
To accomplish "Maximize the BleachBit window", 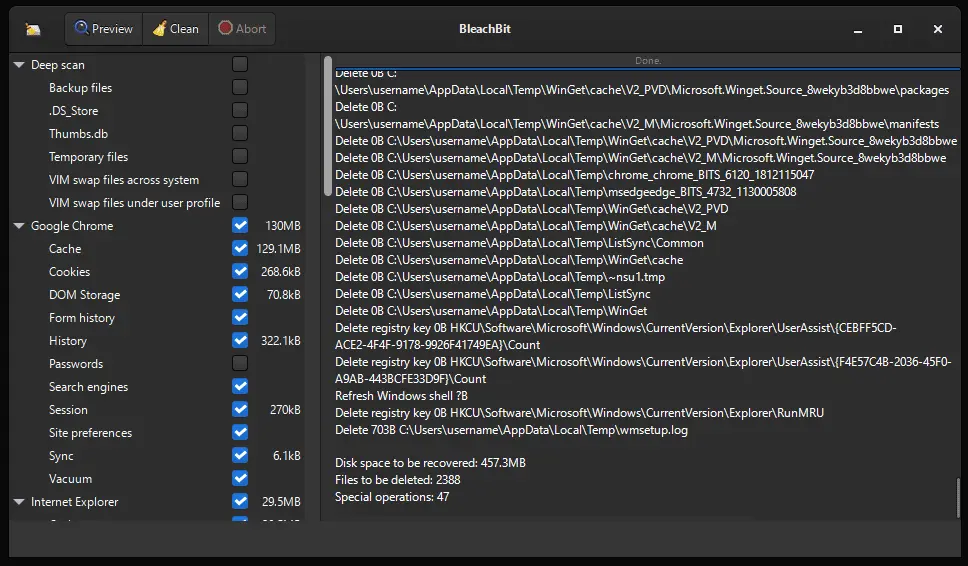I will coord(898,29).
